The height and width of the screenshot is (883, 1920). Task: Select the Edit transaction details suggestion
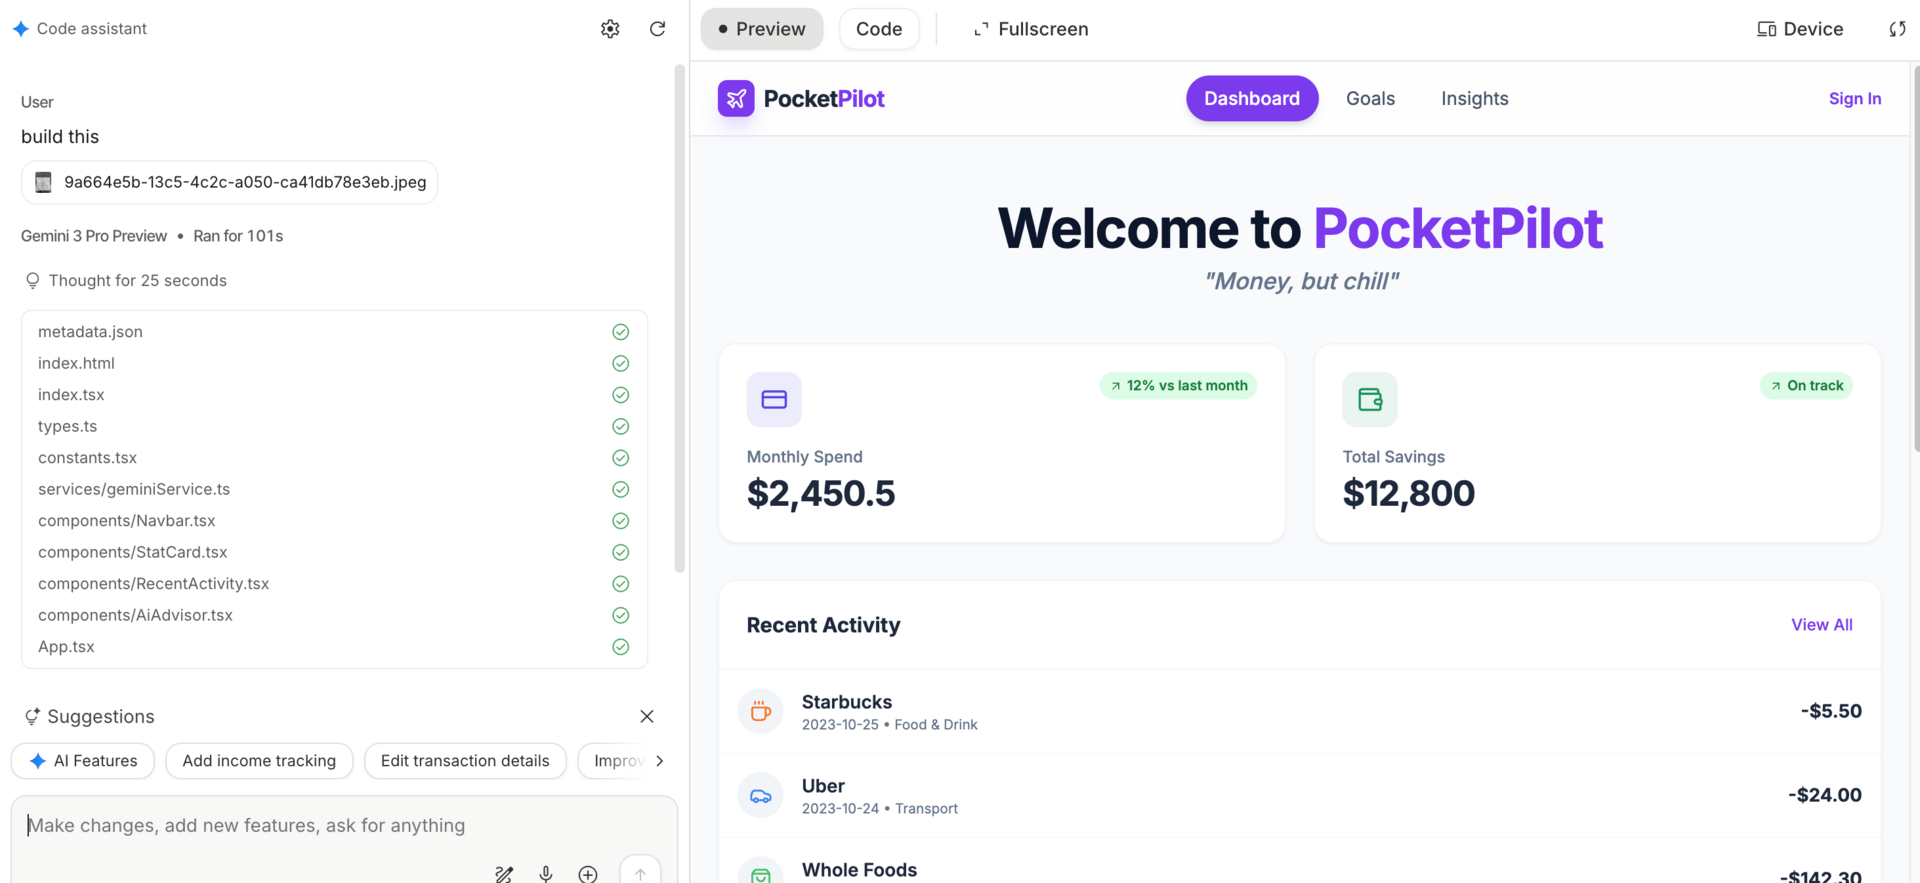pos(465,761)
